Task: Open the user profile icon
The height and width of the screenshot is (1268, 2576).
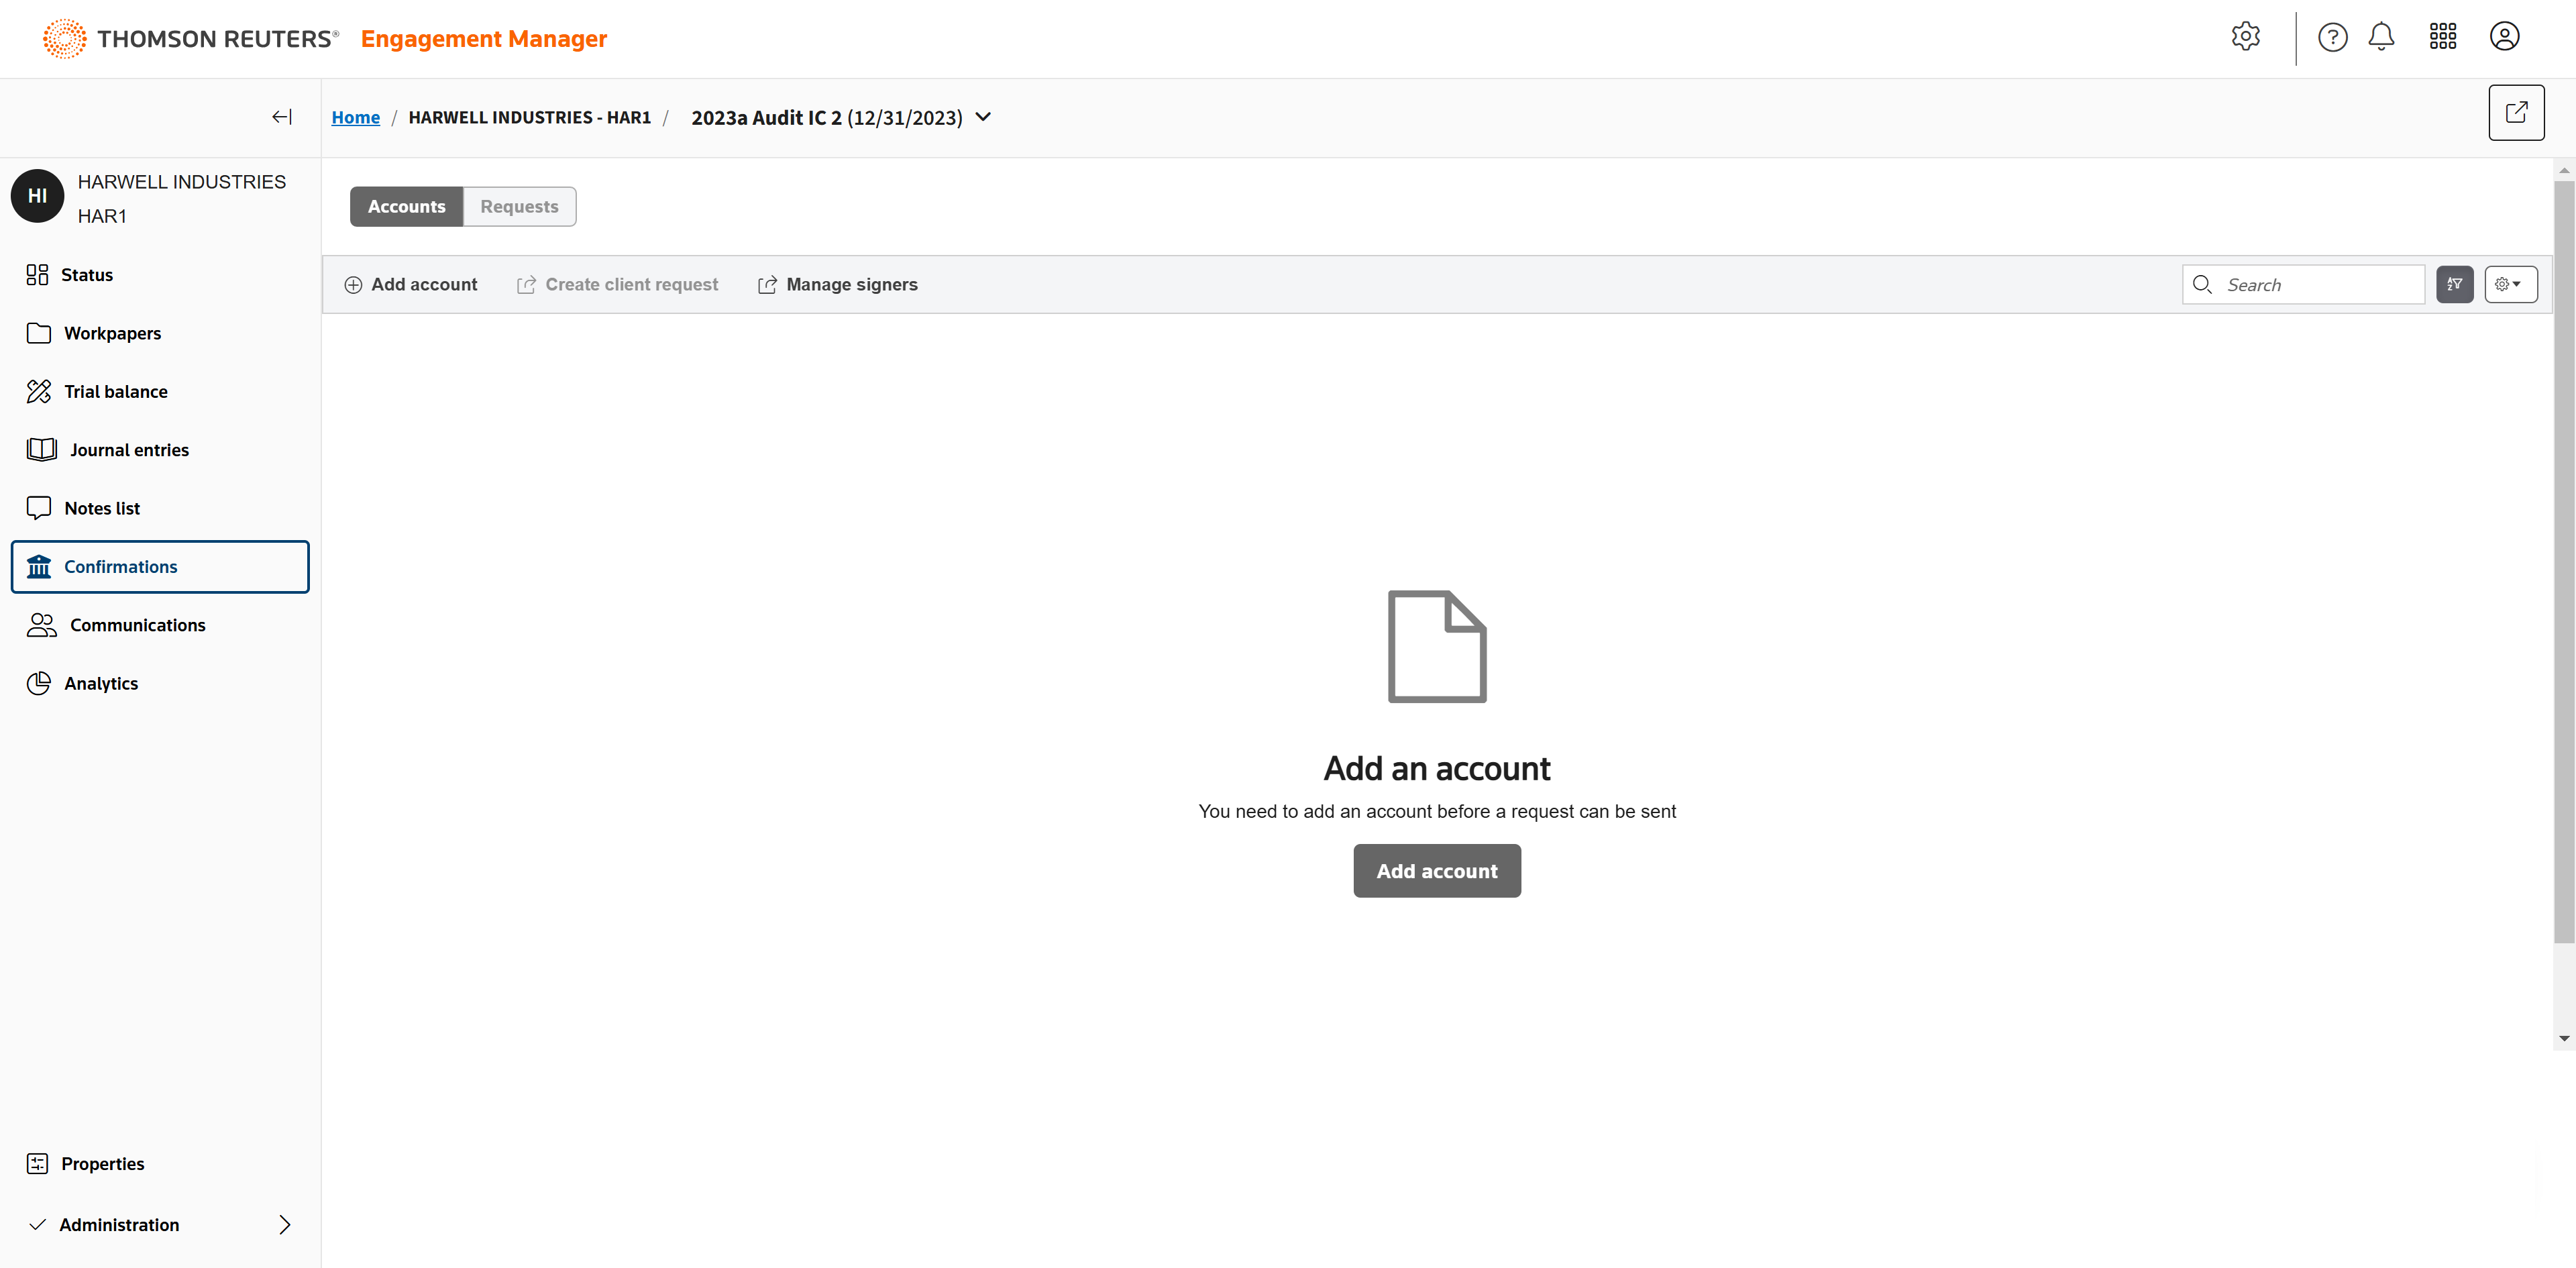Action: click(2504, 37)
